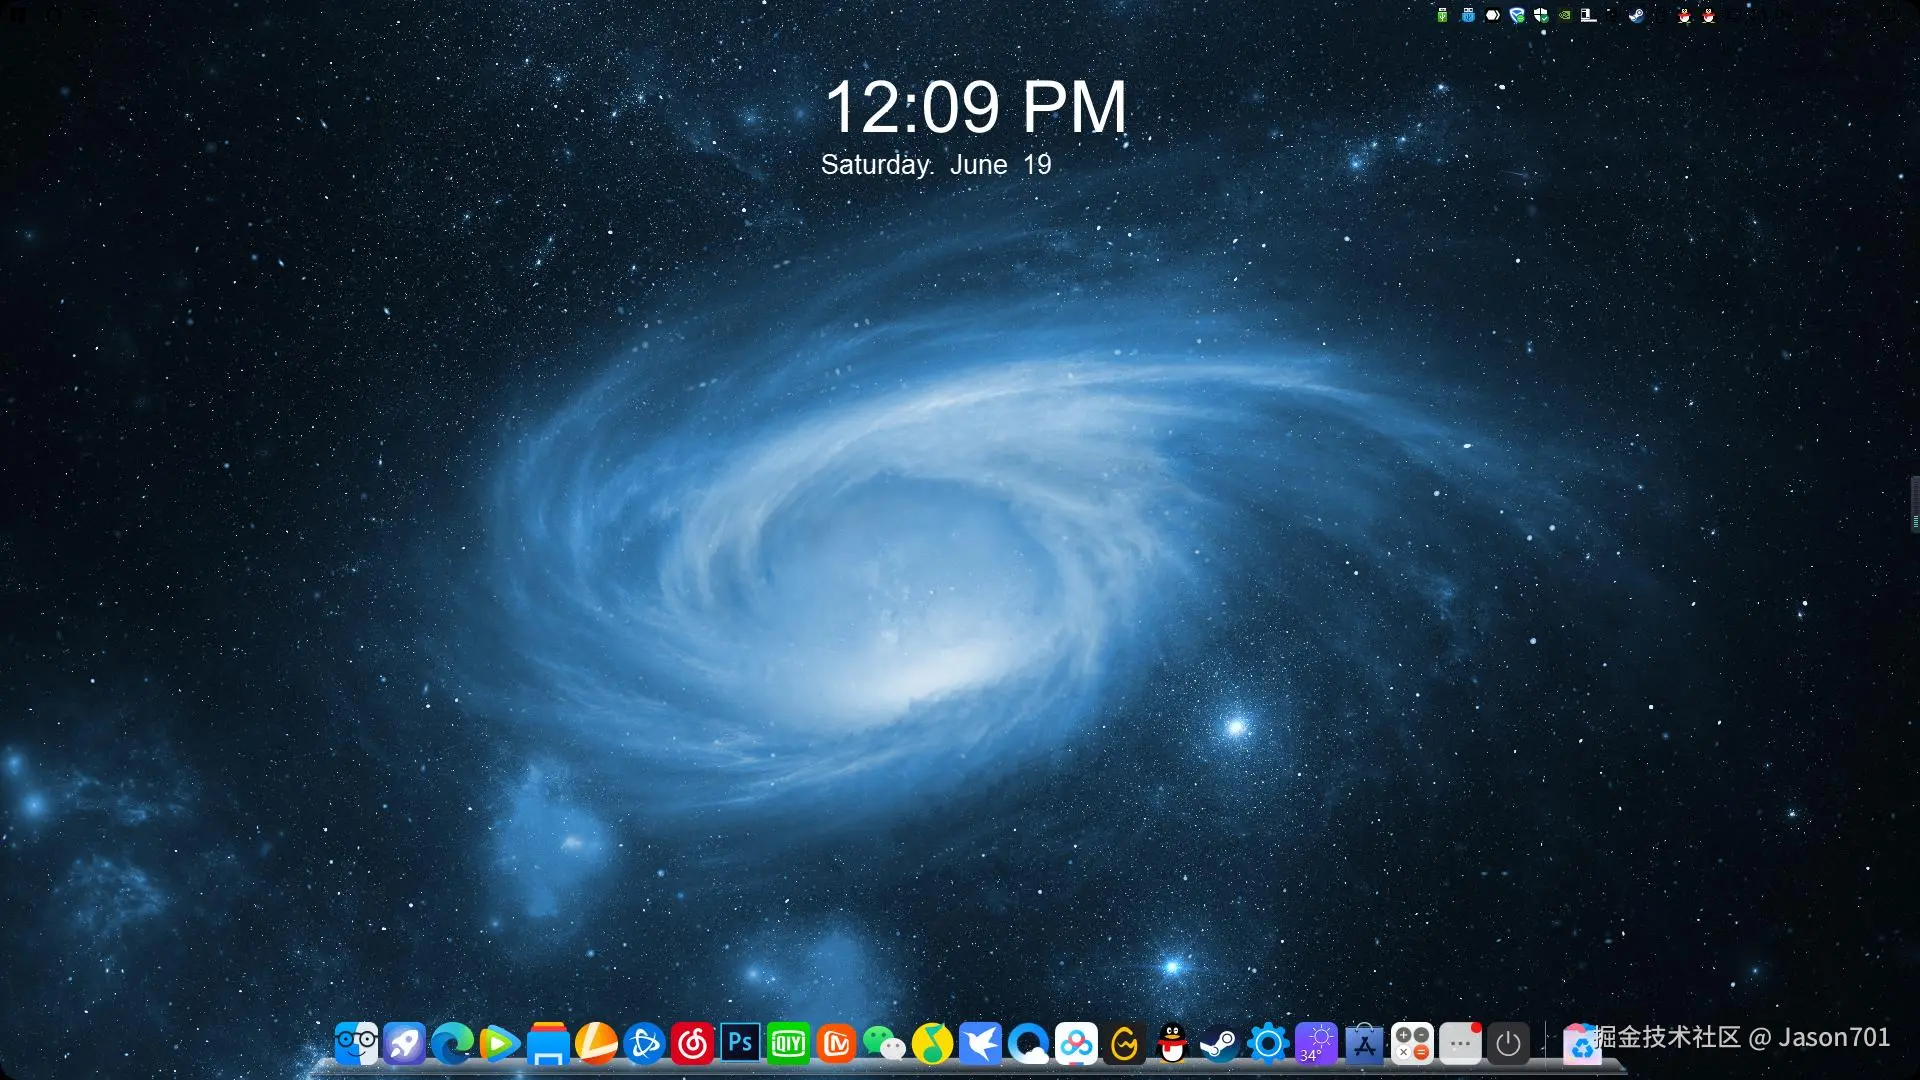Viewport: 1920px width, 1080px height.
Task: Click NVIDIA tray icon
Action: coord(1565,15)
